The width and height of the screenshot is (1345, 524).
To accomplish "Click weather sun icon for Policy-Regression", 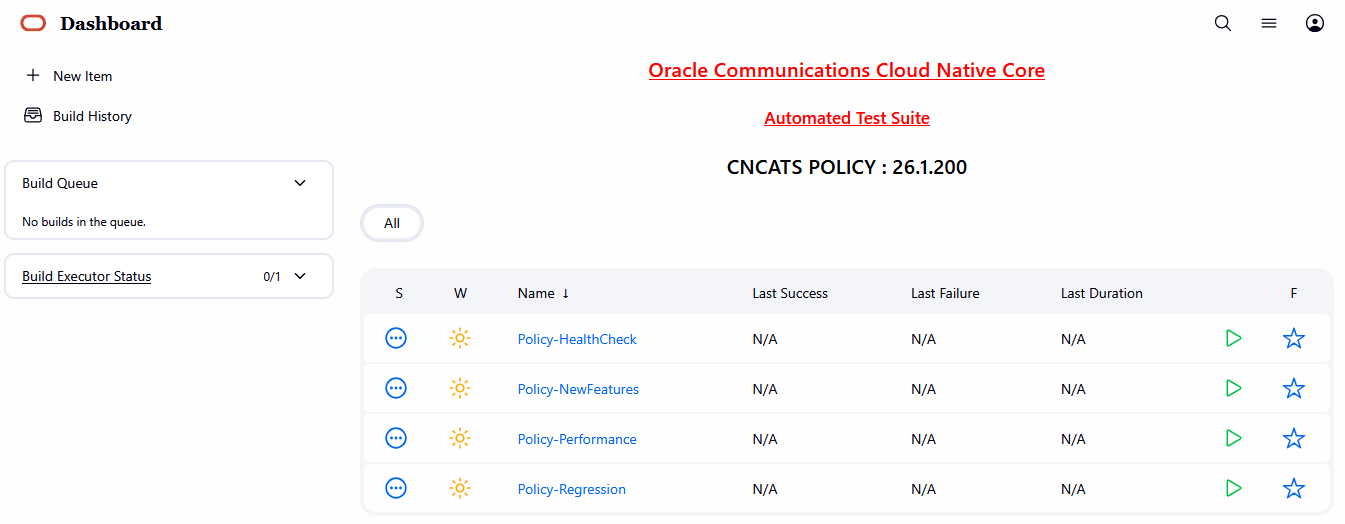I will [x=460, y=488].
